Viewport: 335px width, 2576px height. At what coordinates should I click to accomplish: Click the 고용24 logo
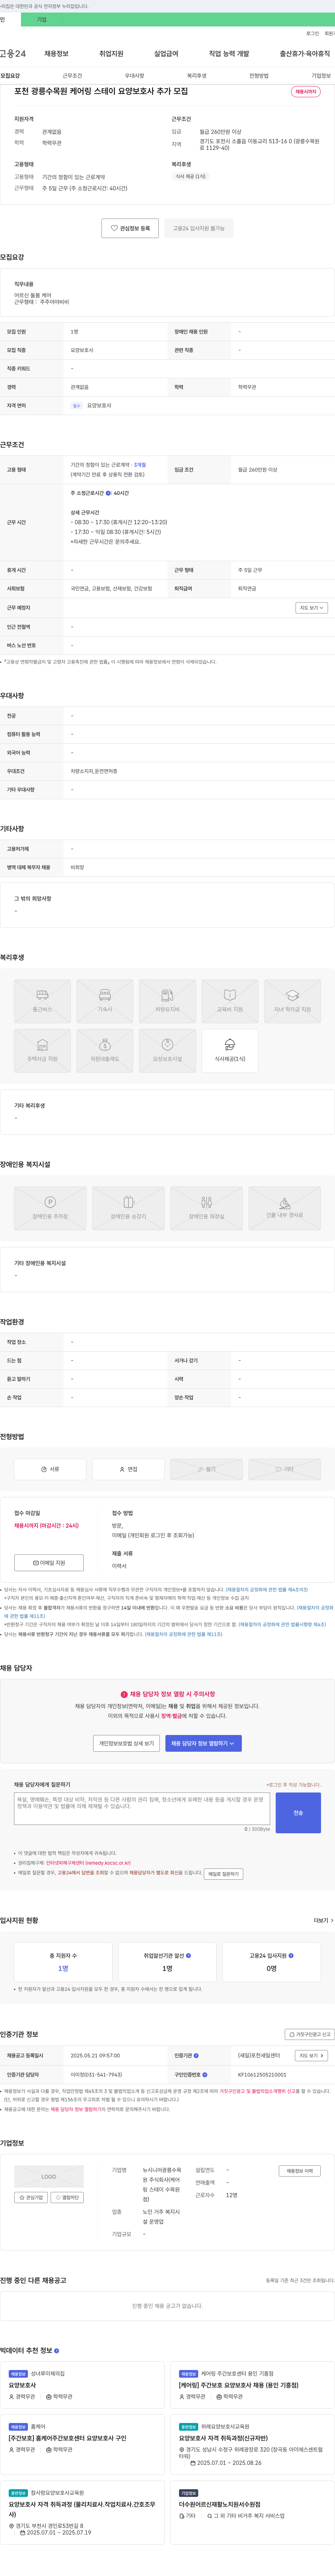pos(13,54)
